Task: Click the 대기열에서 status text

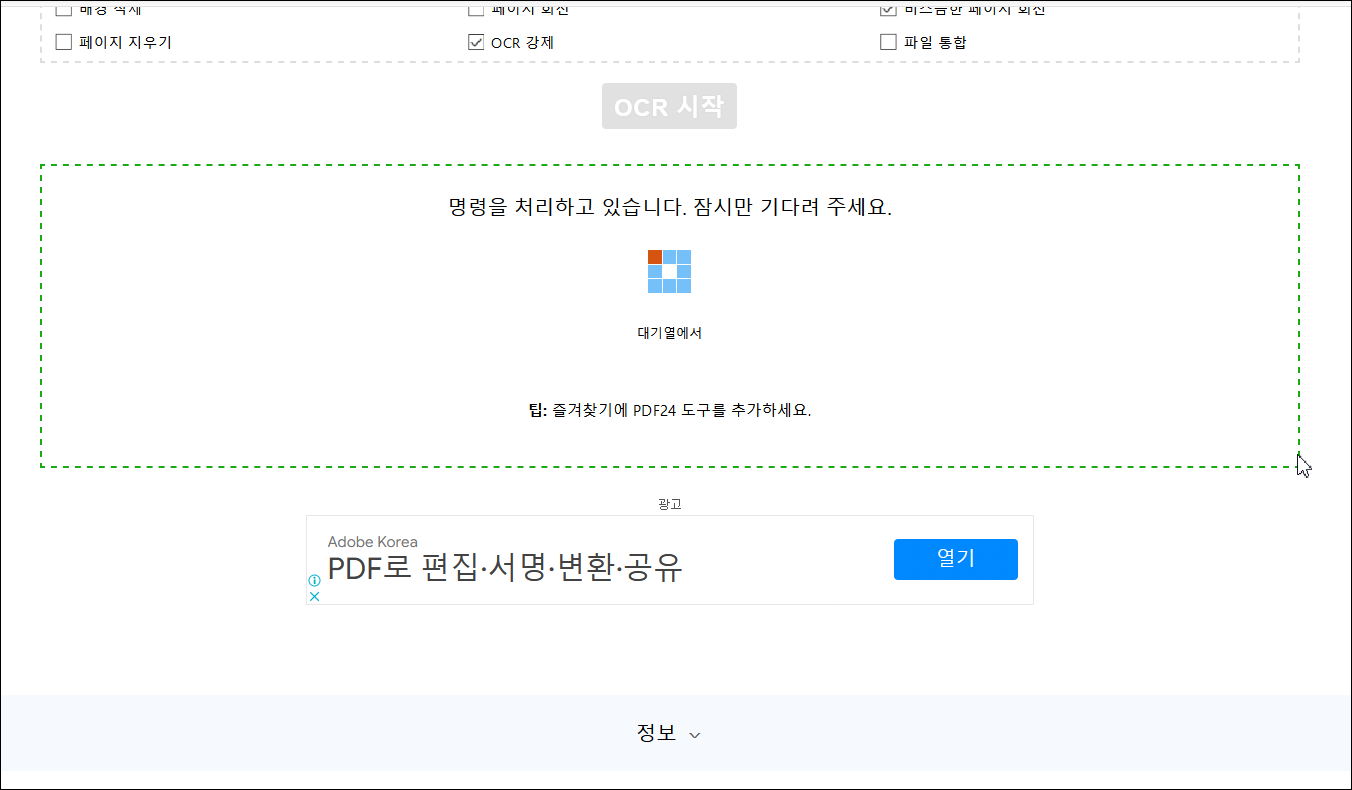Action: 669,333
